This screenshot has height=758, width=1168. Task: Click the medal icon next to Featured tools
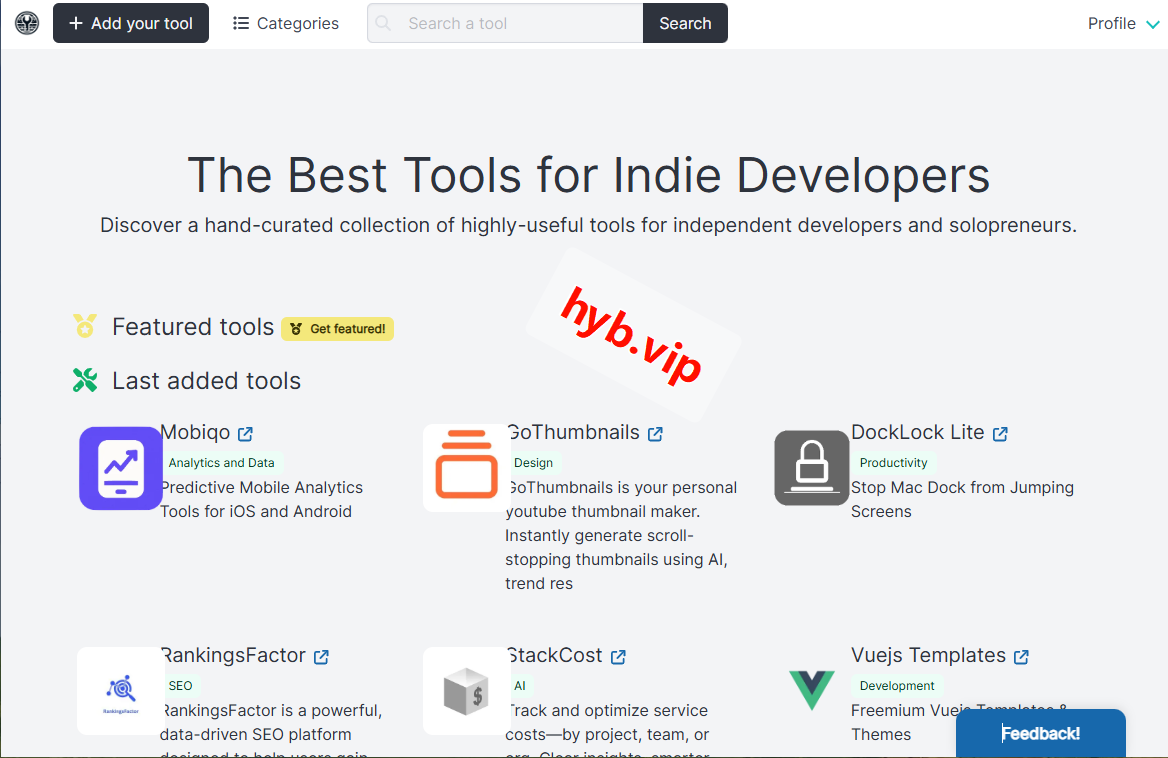click(x=85, y=325)
